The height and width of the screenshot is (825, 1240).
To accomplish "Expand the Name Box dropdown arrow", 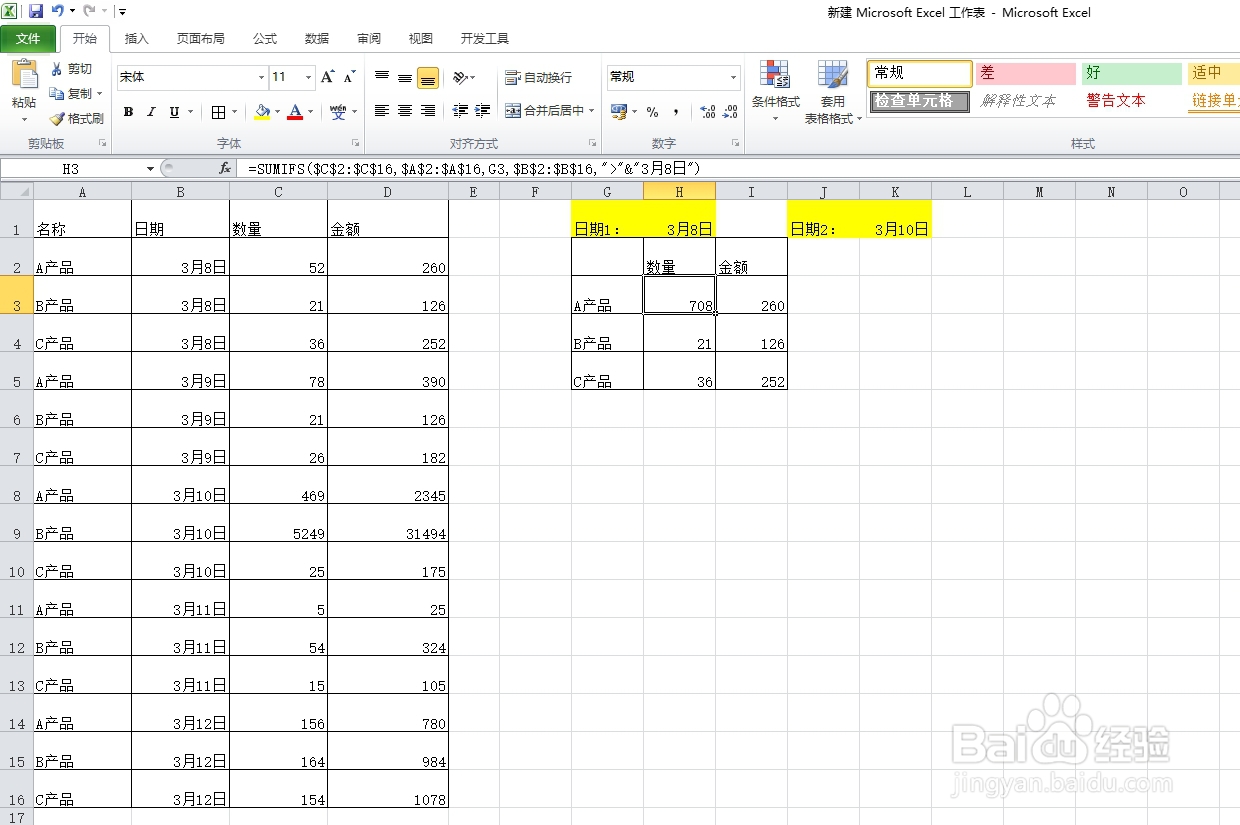I will coord(151,169).
